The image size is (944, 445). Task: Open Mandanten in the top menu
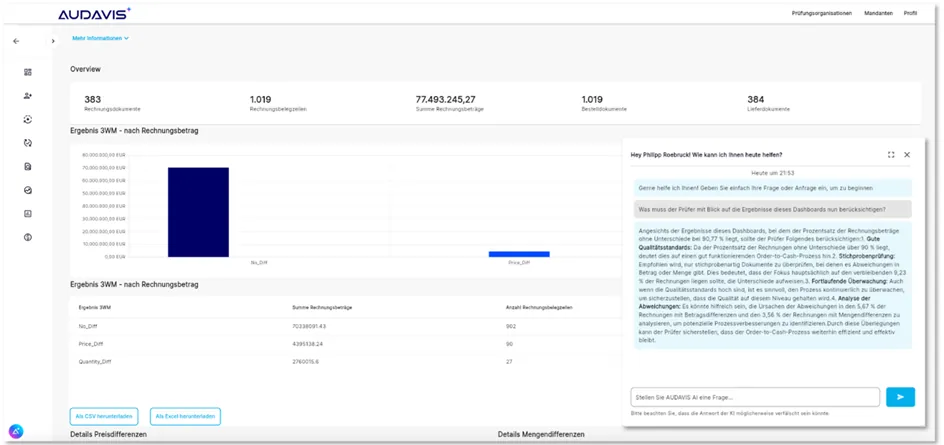878,13
